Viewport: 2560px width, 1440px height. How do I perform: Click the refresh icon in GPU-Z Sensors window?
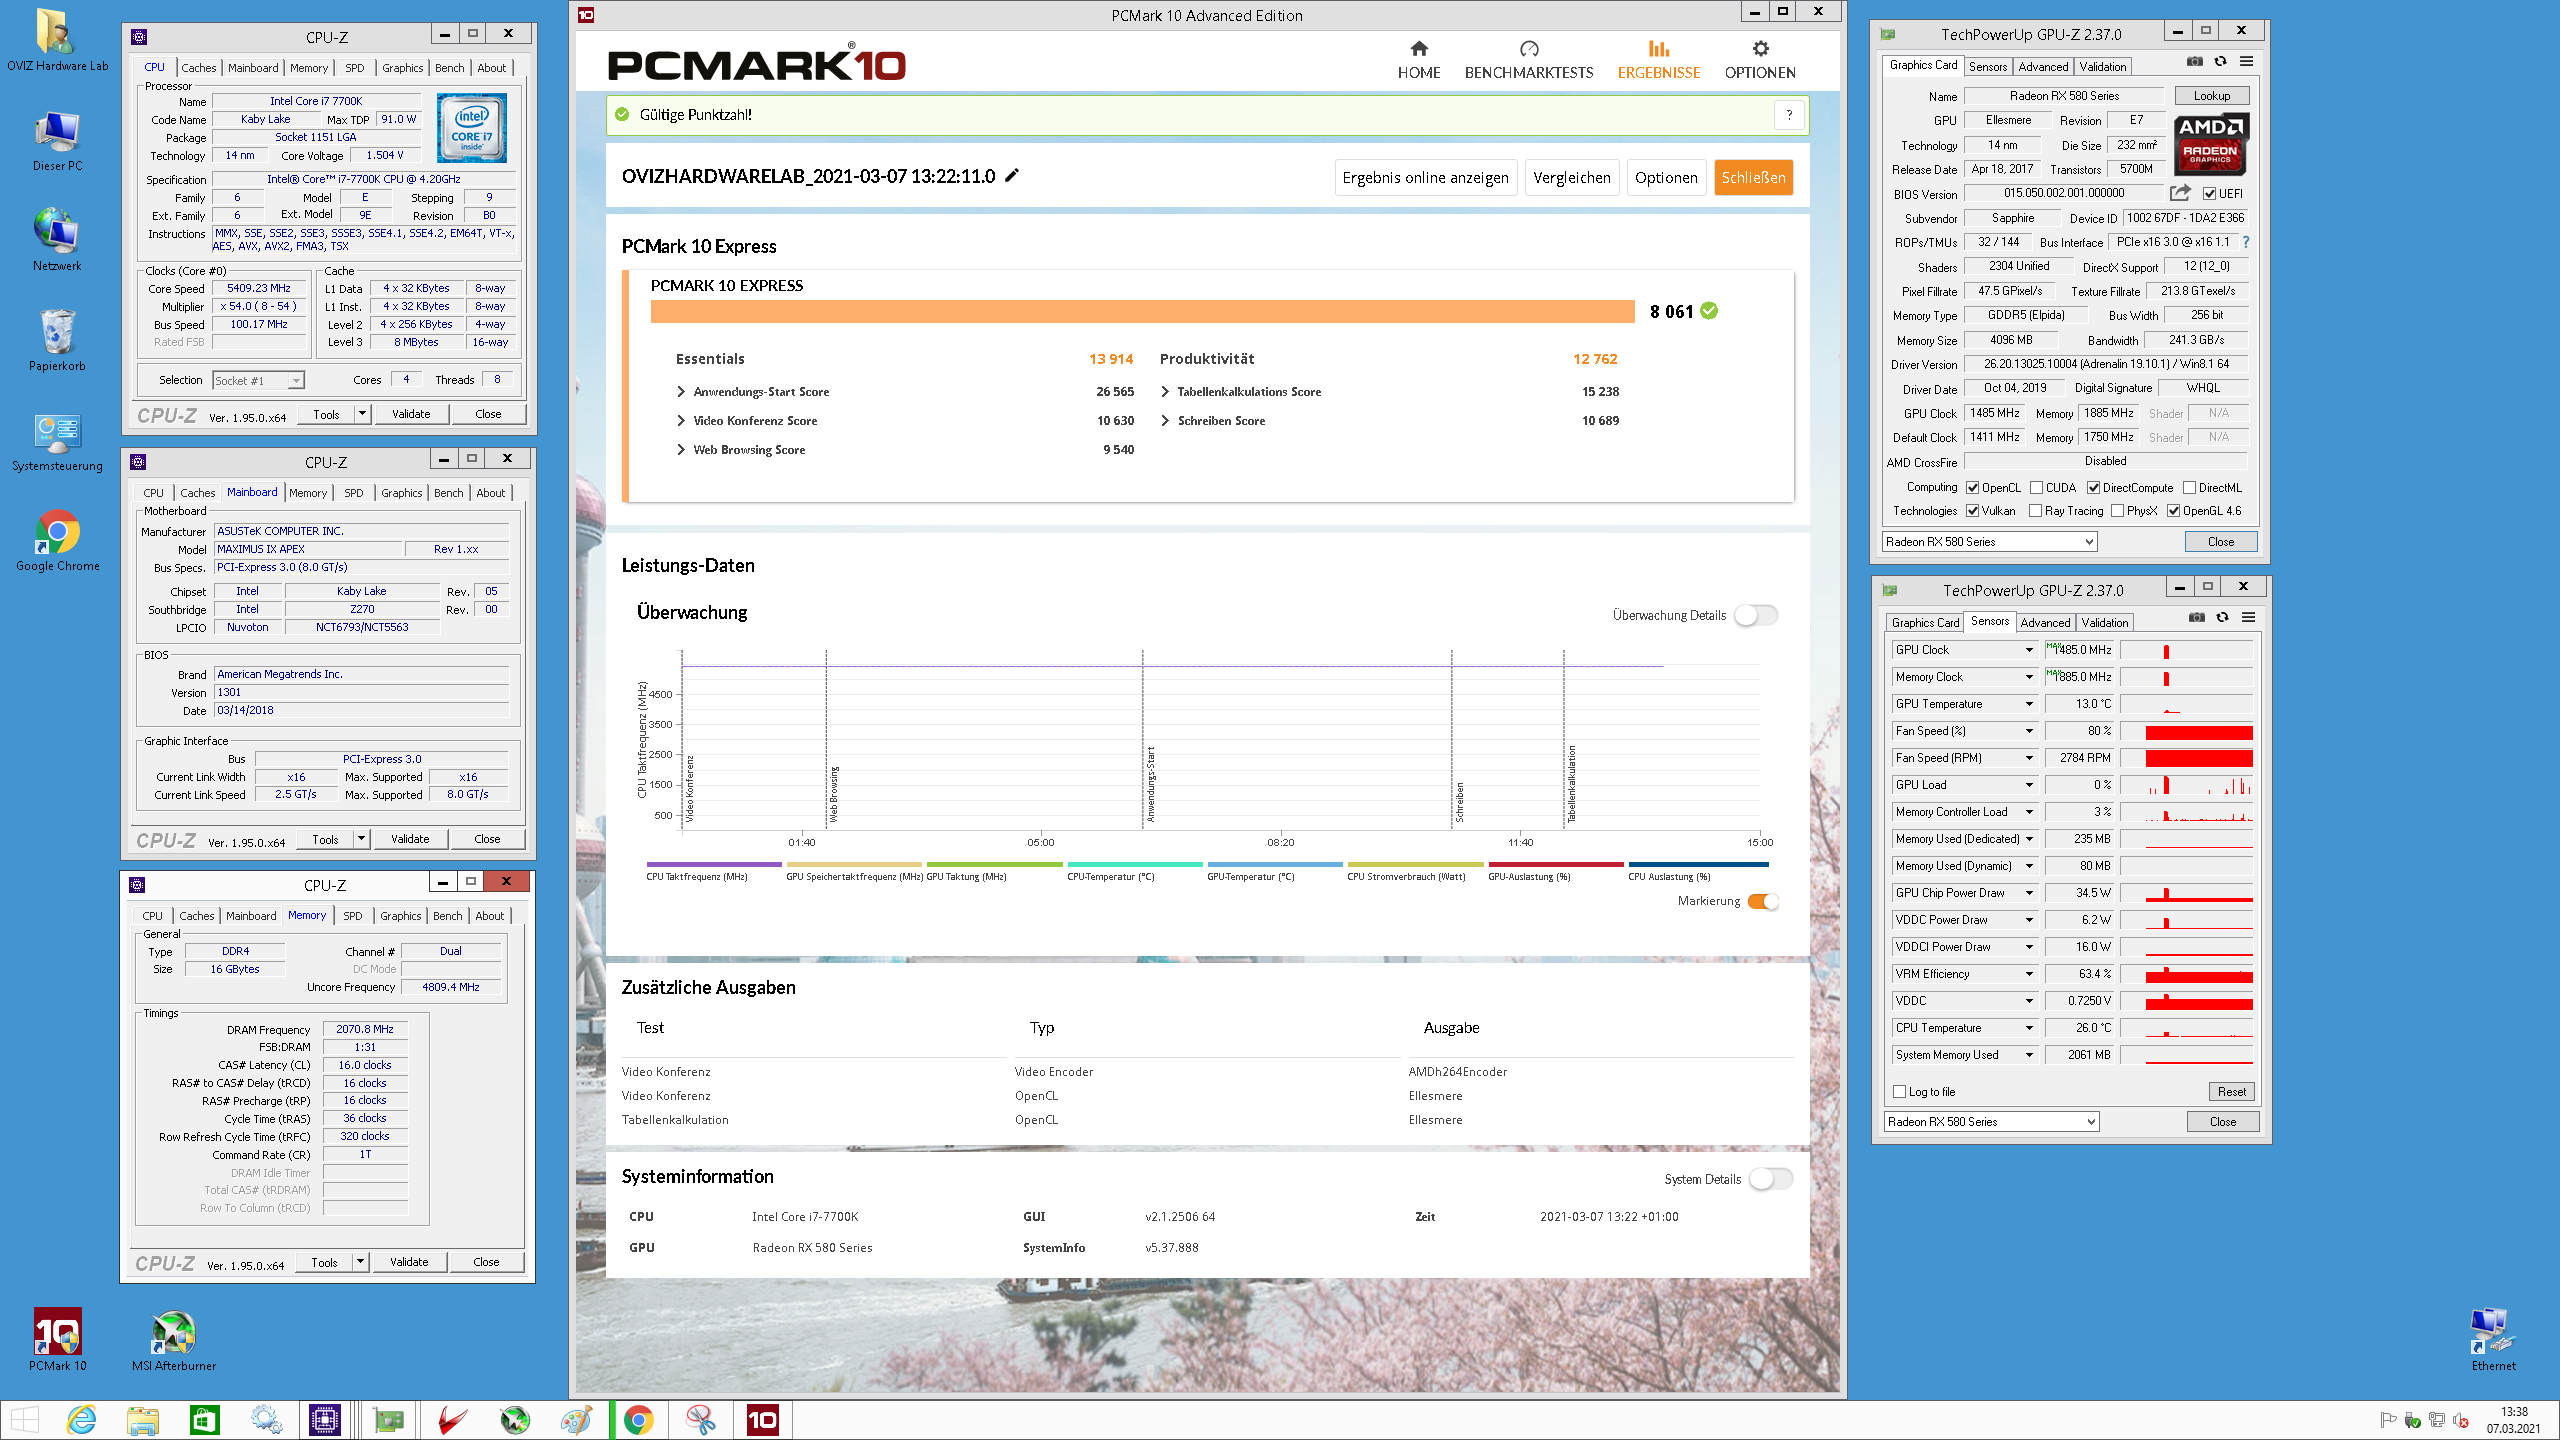click(x=2222, y=617)
